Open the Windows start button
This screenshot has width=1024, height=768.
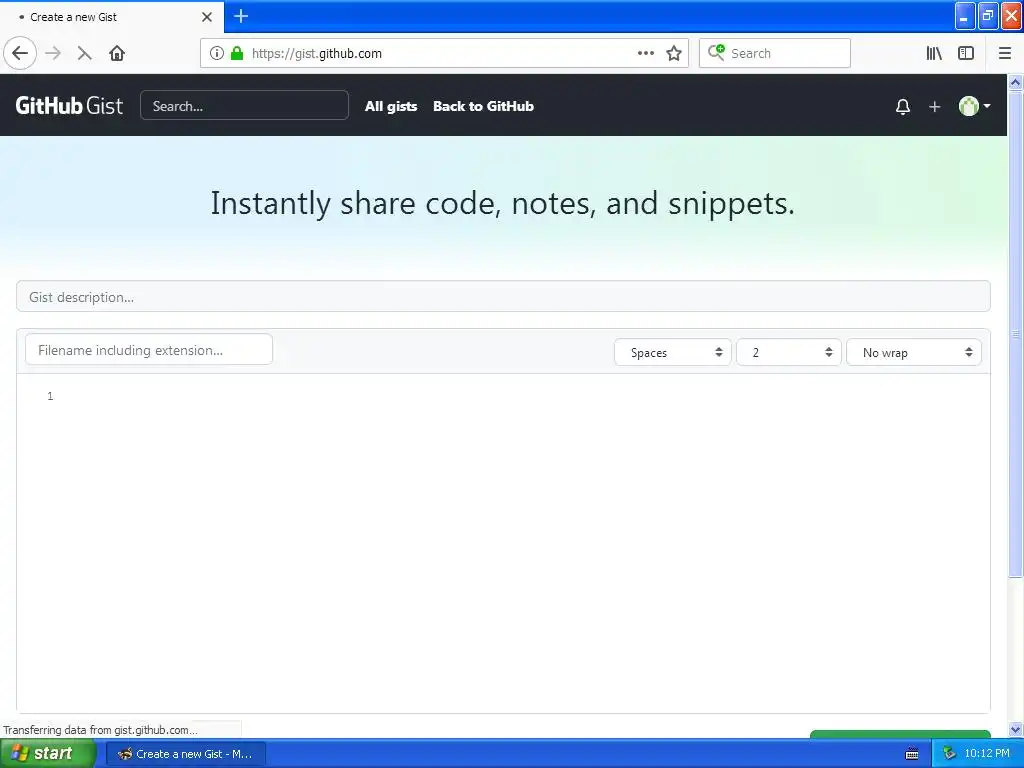[48, 754]
